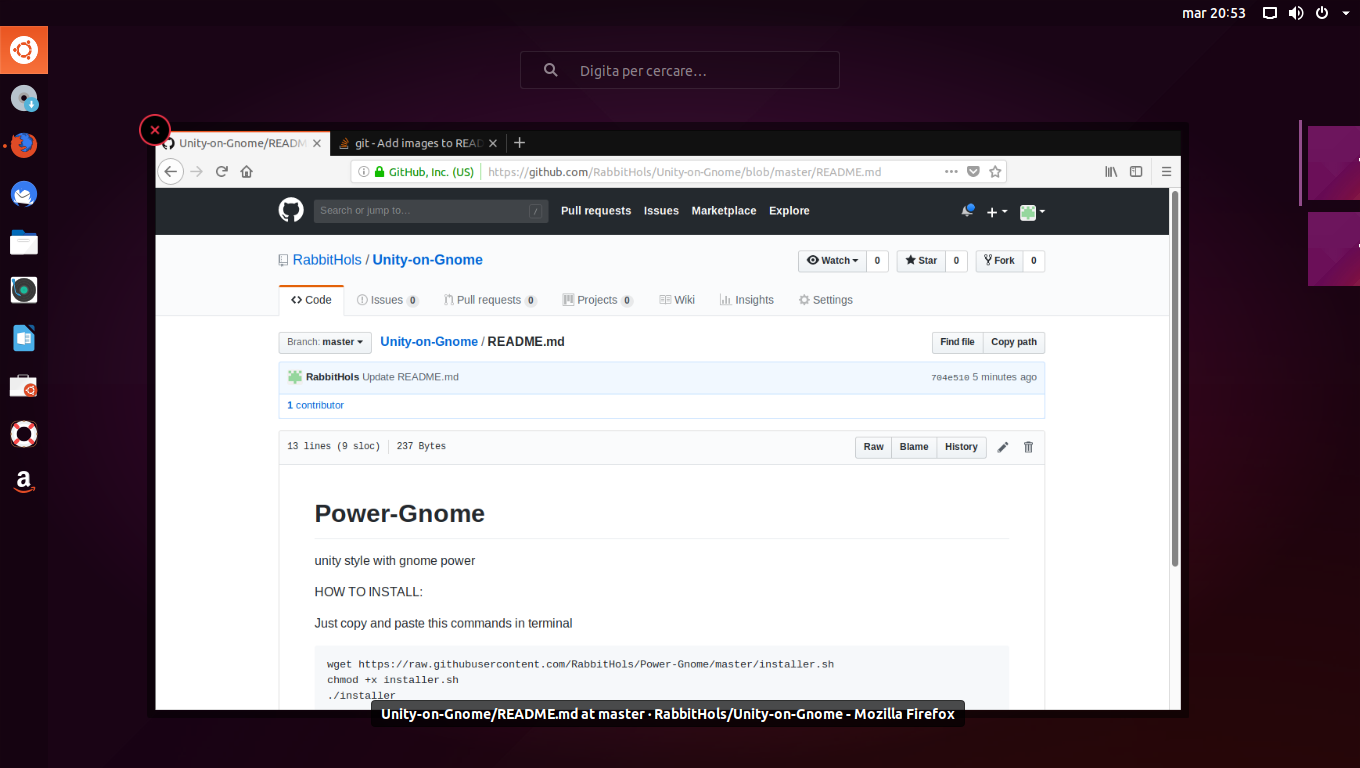The image size is (1360, 768).
Task: Expand the Watch dropdown button
Action: click(x=832, y=261)
